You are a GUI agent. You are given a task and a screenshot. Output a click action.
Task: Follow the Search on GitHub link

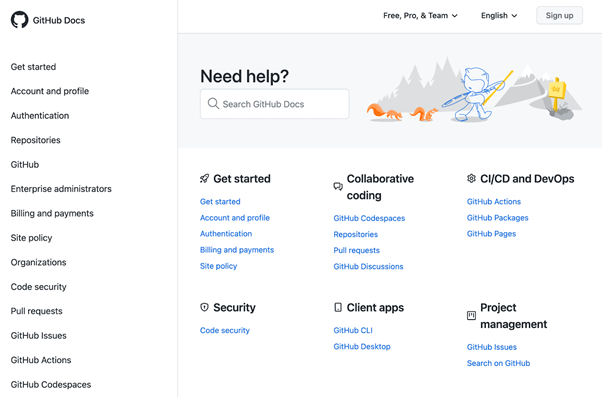[498, 363]
